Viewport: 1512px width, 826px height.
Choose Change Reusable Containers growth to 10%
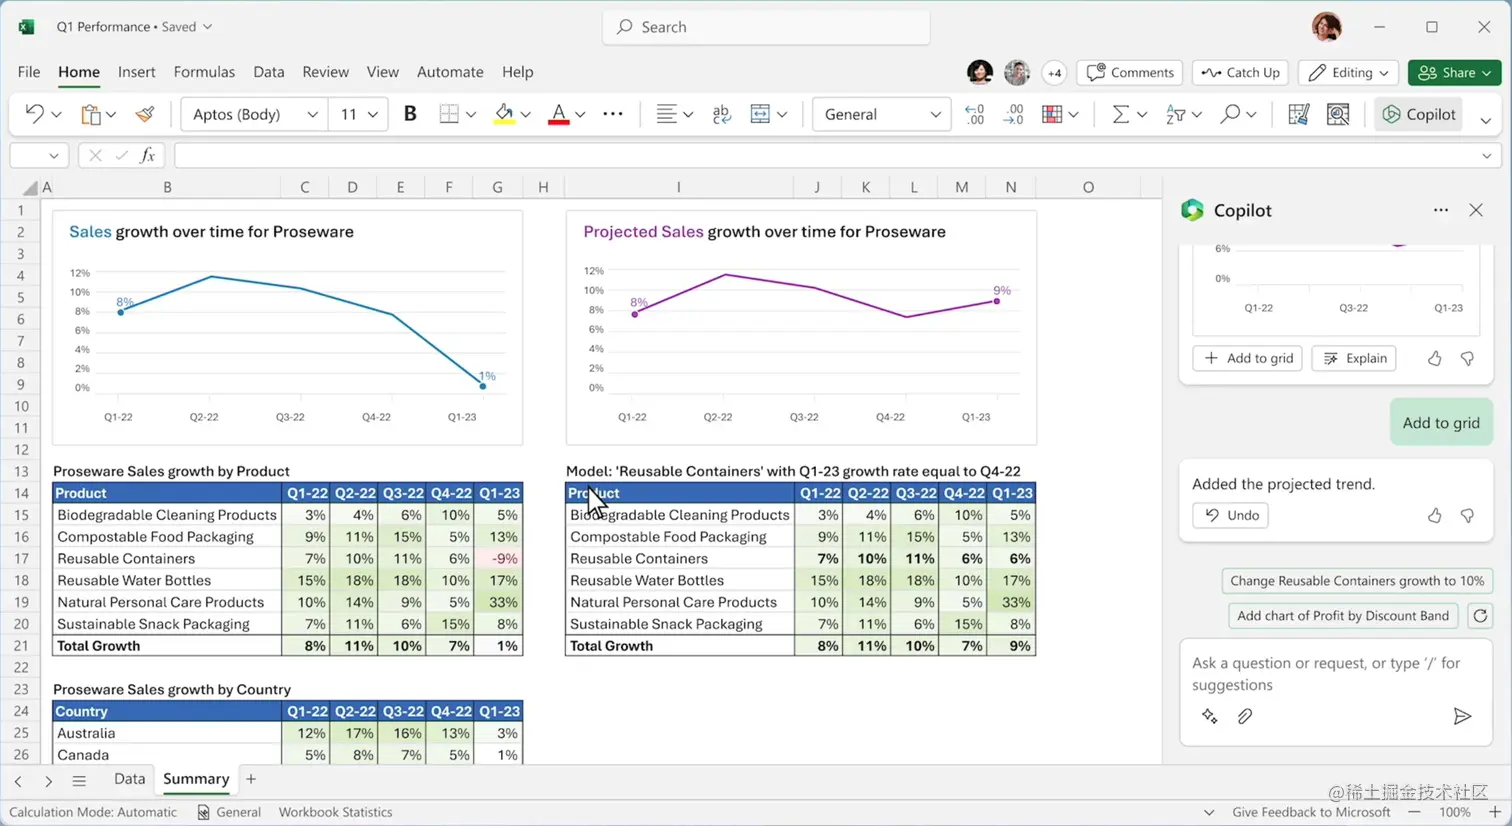[1357, 580]
